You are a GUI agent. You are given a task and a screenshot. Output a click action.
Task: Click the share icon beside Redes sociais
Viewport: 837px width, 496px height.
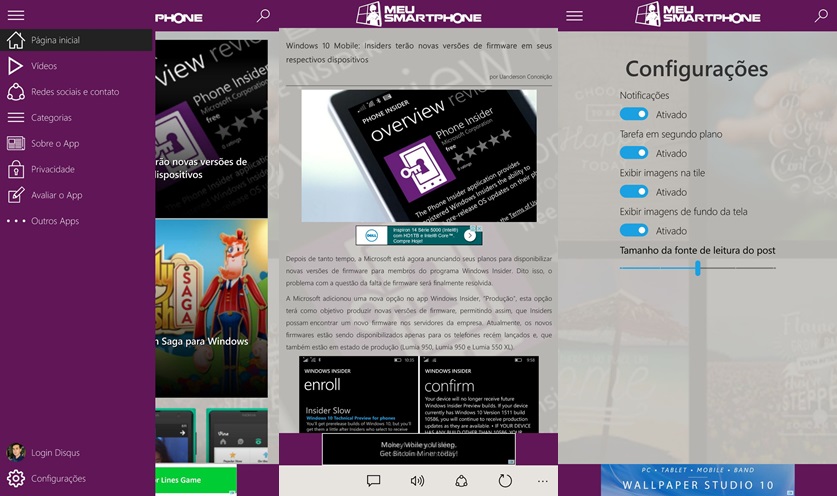(16, 92)
